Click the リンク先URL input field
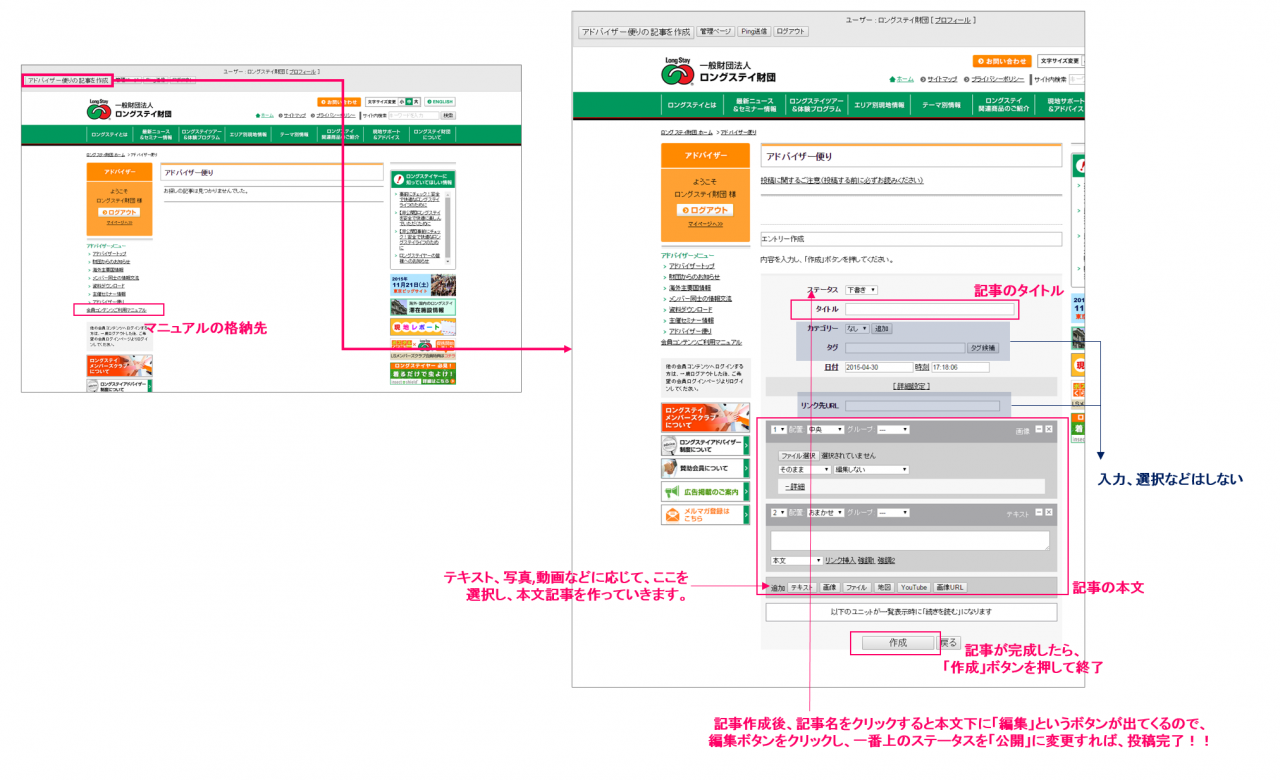The height and width of the screenshot is (780, 1280). [x=922, y=406]
